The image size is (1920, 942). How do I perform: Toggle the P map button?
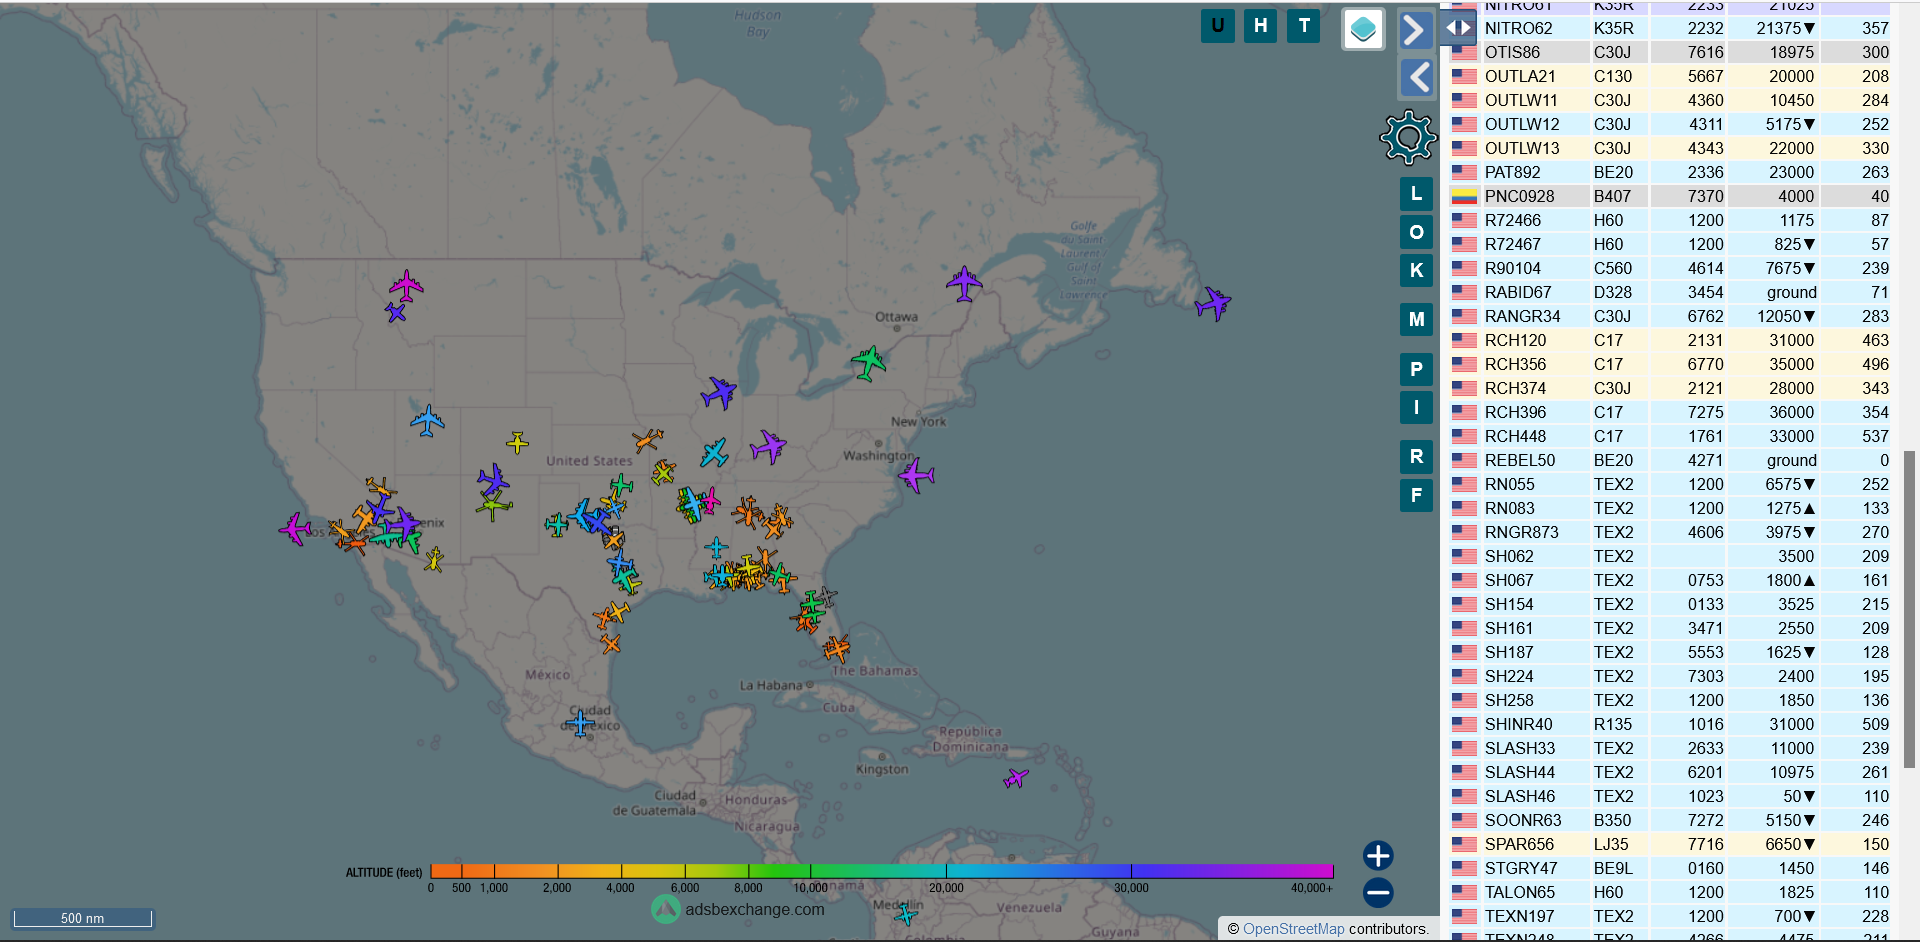pos(1416,369)
